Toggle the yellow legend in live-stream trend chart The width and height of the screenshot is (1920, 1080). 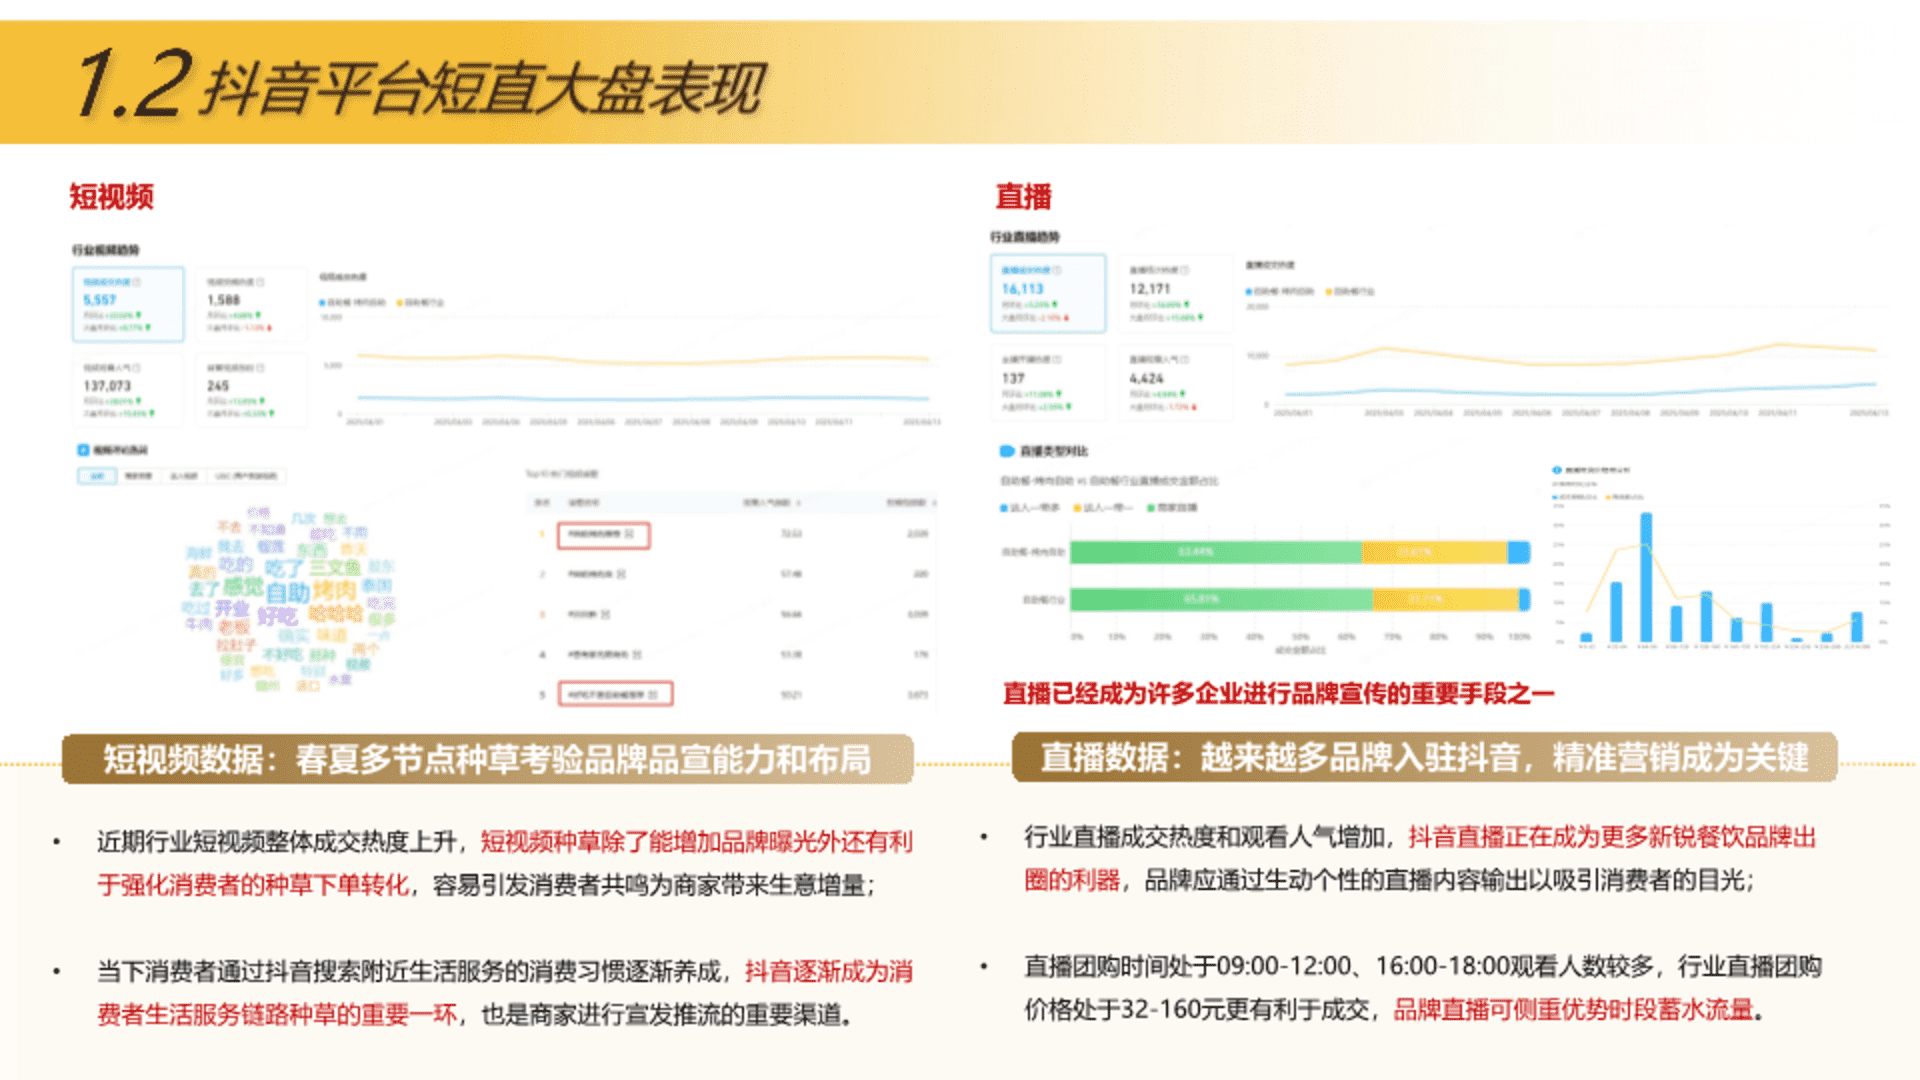click(x=1350, y=291)
